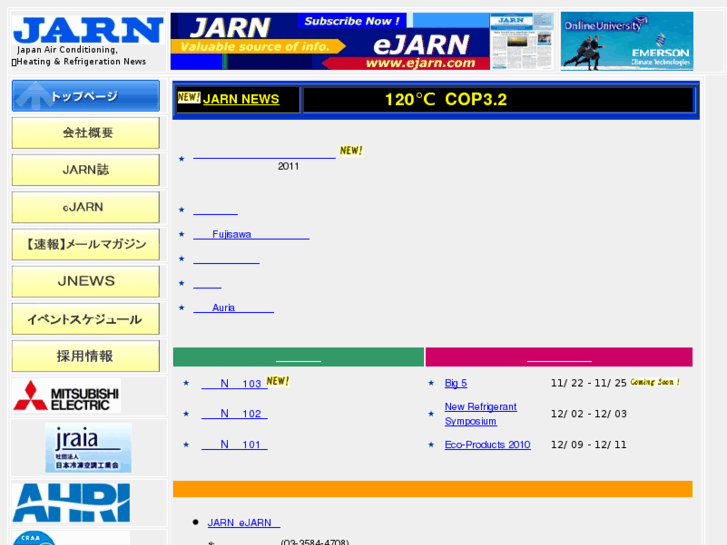
Task: Open the eJARN Subscribe Now banner
Action: pos(363,41)
